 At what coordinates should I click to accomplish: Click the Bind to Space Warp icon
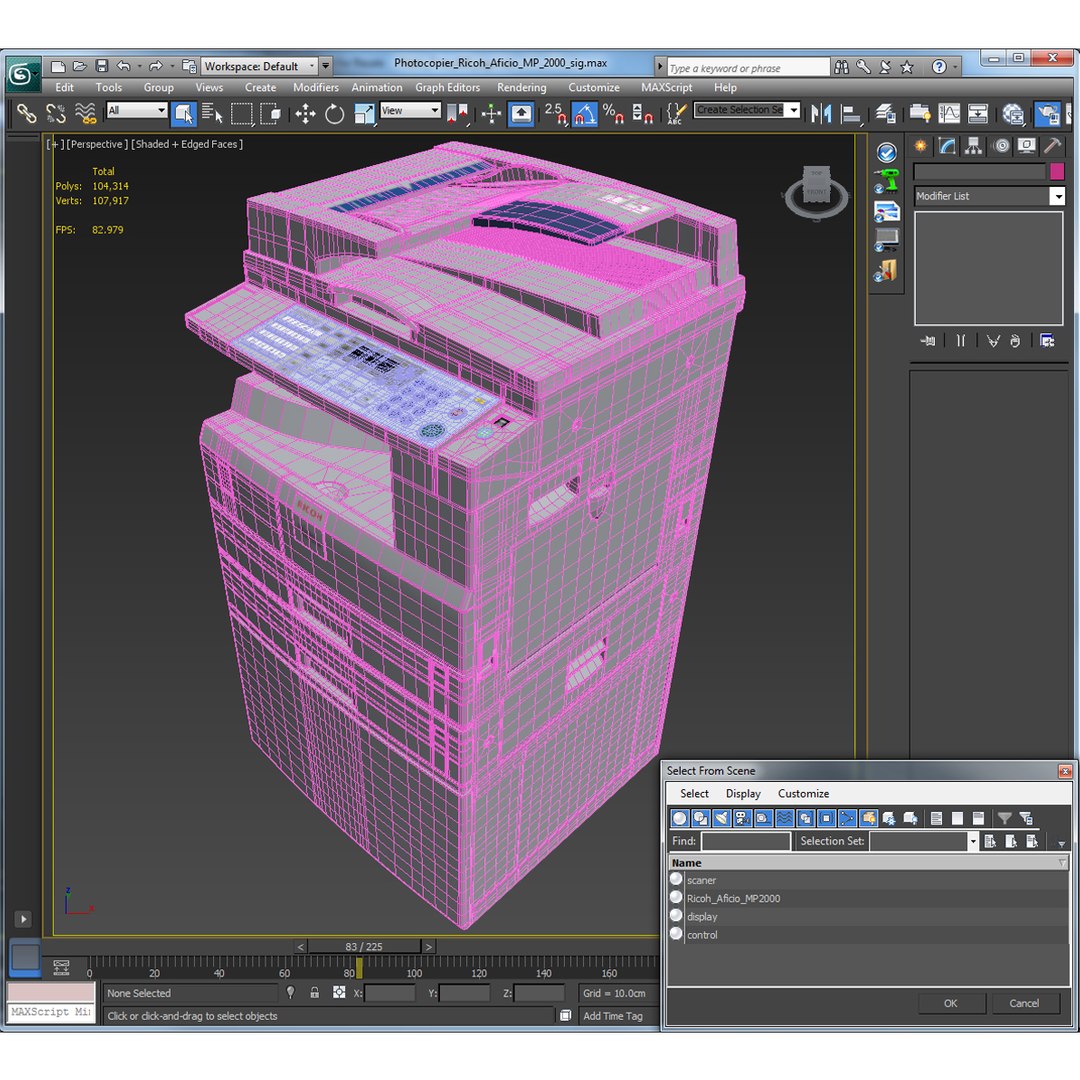tap(85, 113)
